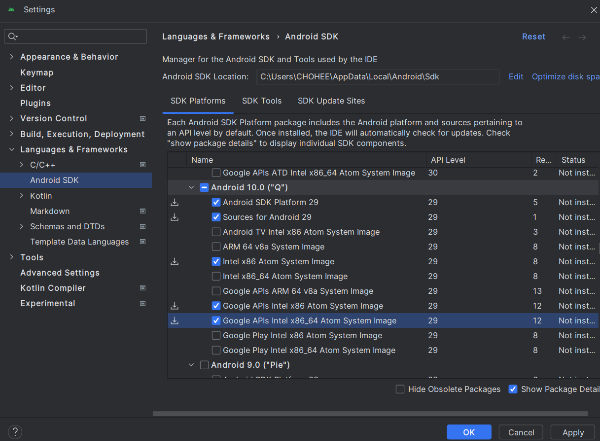Click the OK button
Screen dimensions: 600x441
[469, 432]
